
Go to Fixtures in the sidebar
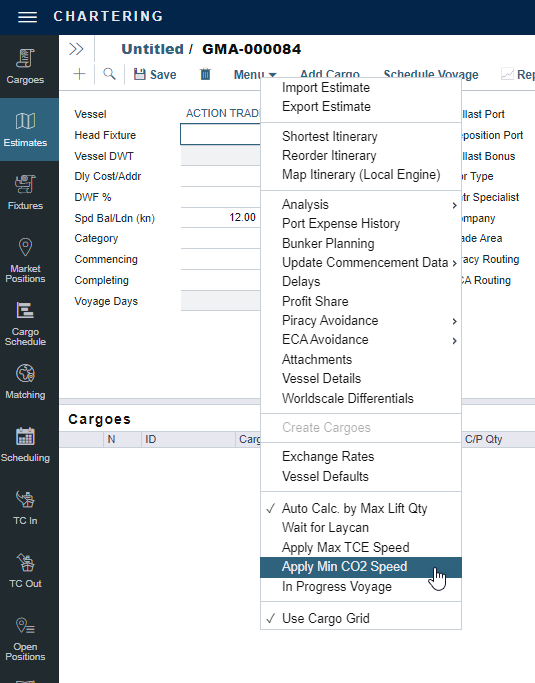pos(25,193)
